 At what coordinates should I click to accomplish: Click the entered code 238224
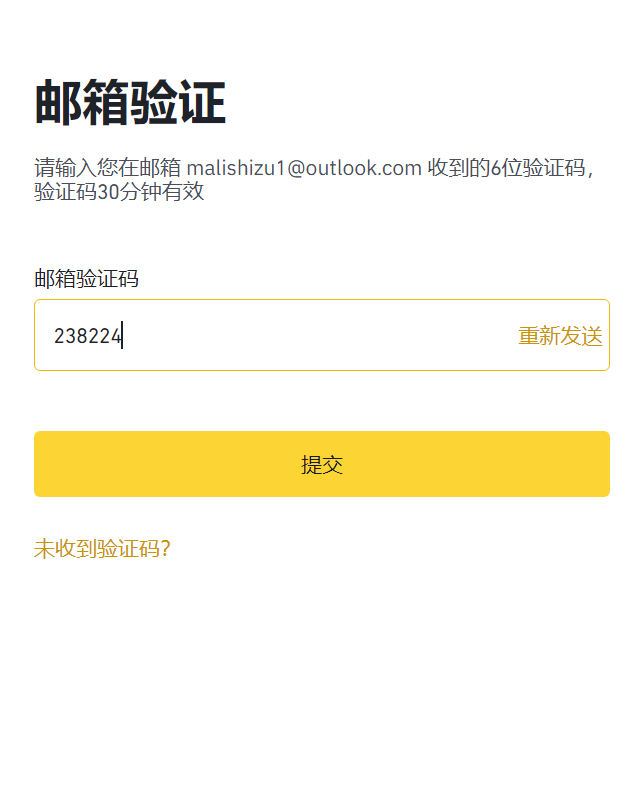87,336
